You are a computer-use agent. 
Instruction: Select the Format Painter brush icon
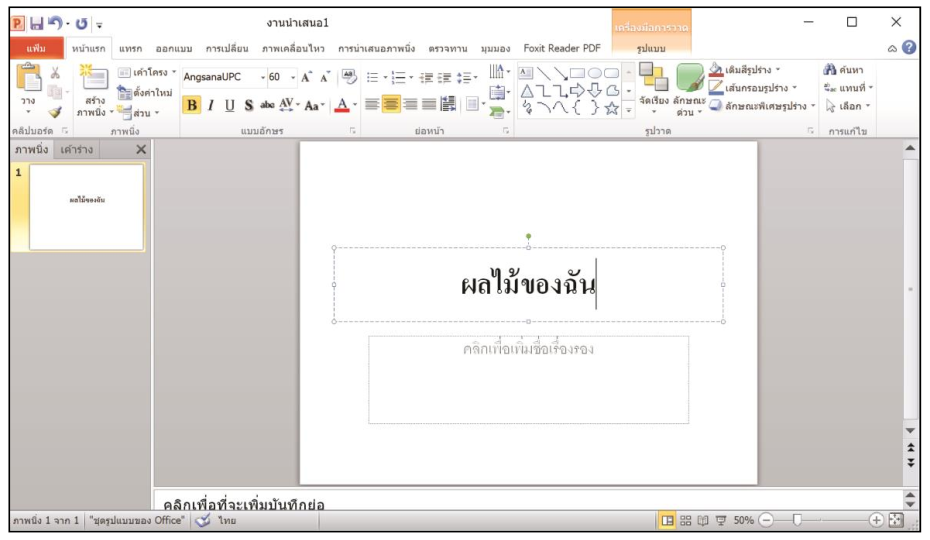(x=55, y=113)
